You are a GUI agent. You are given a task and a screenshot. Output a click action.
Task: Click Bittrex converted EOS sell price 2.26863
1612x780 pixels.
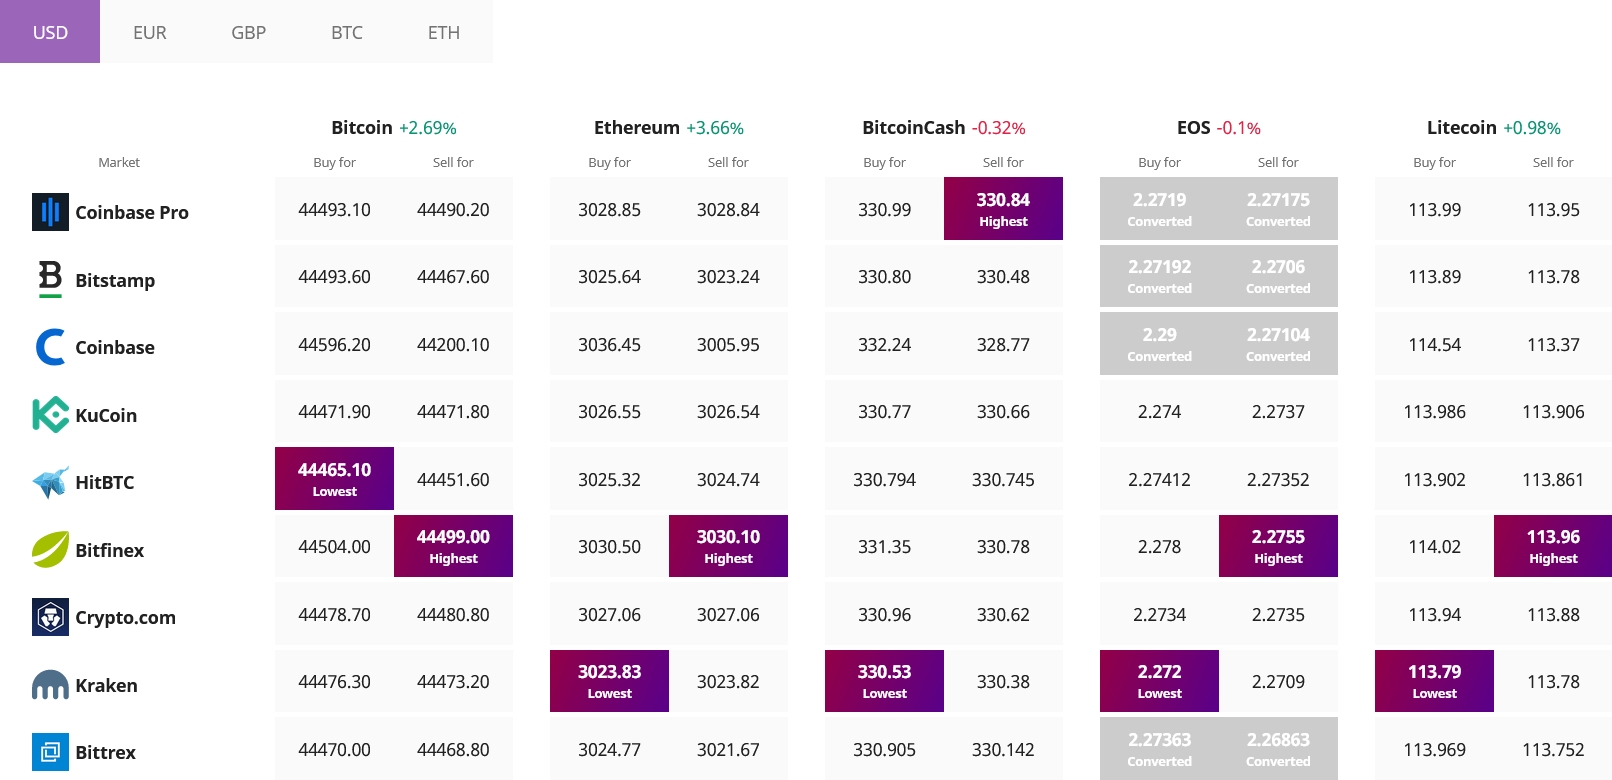coord(1278,749)
